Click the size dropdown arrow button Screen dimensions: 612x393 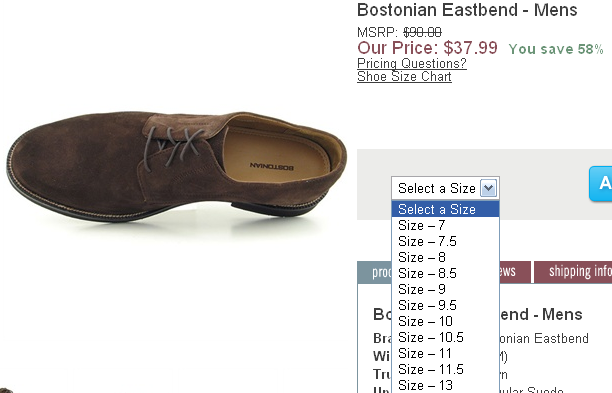[488, 188]
